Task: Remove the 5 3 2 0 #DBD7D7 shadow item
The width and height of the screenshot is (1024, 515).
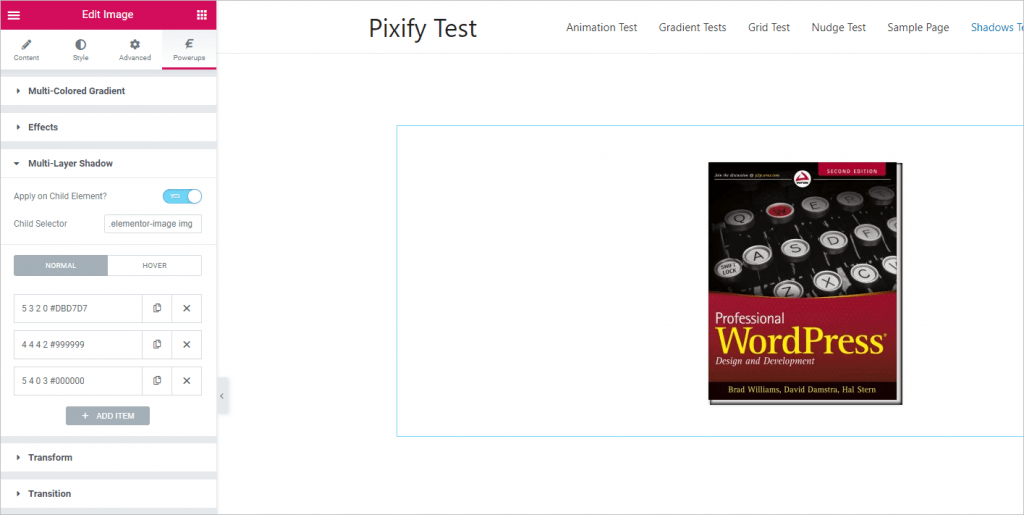Action: 187,308
